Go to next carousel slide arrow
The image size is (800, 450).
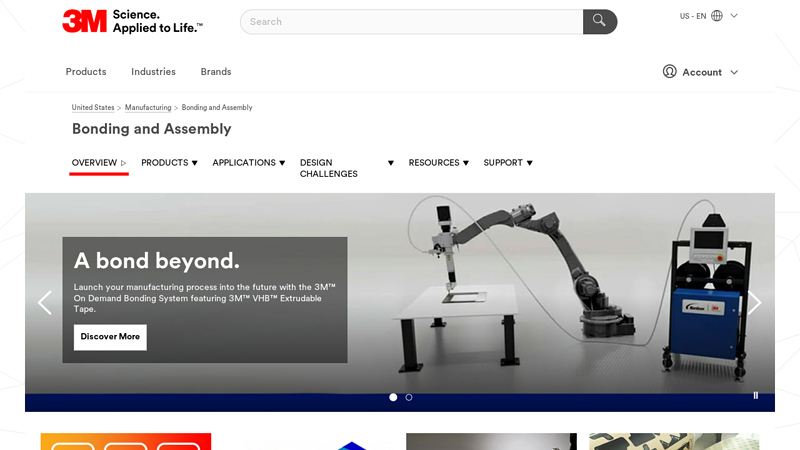click(755, 303)
